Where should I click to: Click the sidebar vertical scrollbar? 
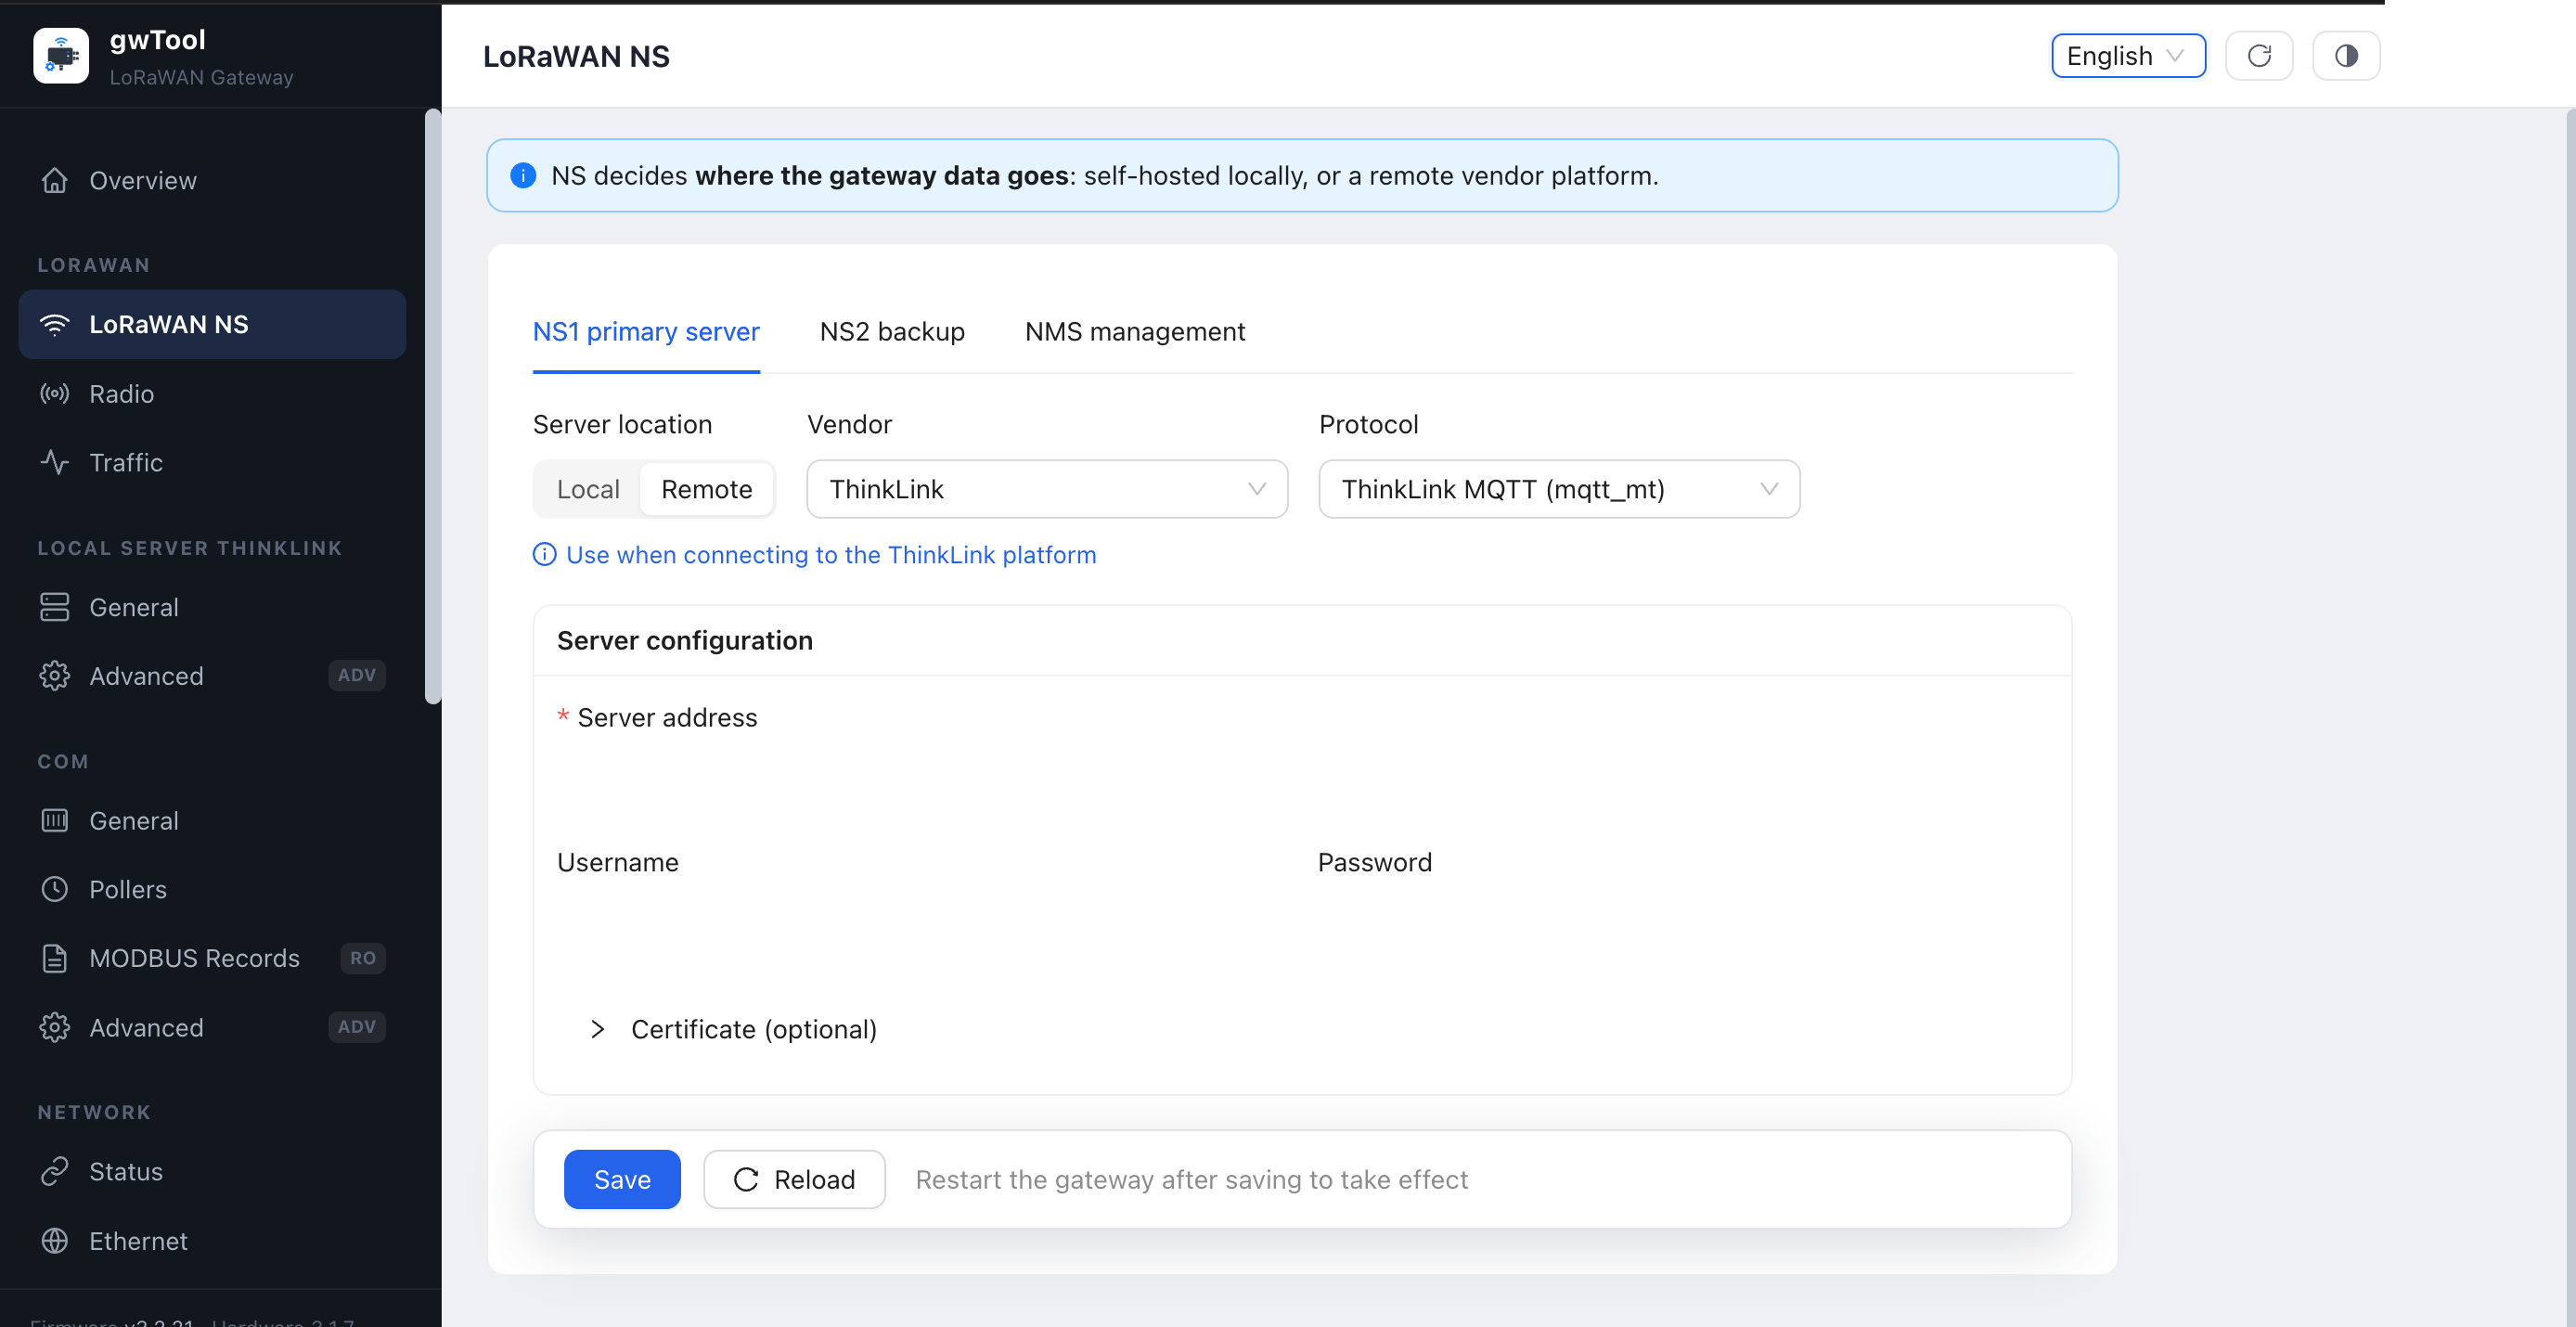click(433, 406)
